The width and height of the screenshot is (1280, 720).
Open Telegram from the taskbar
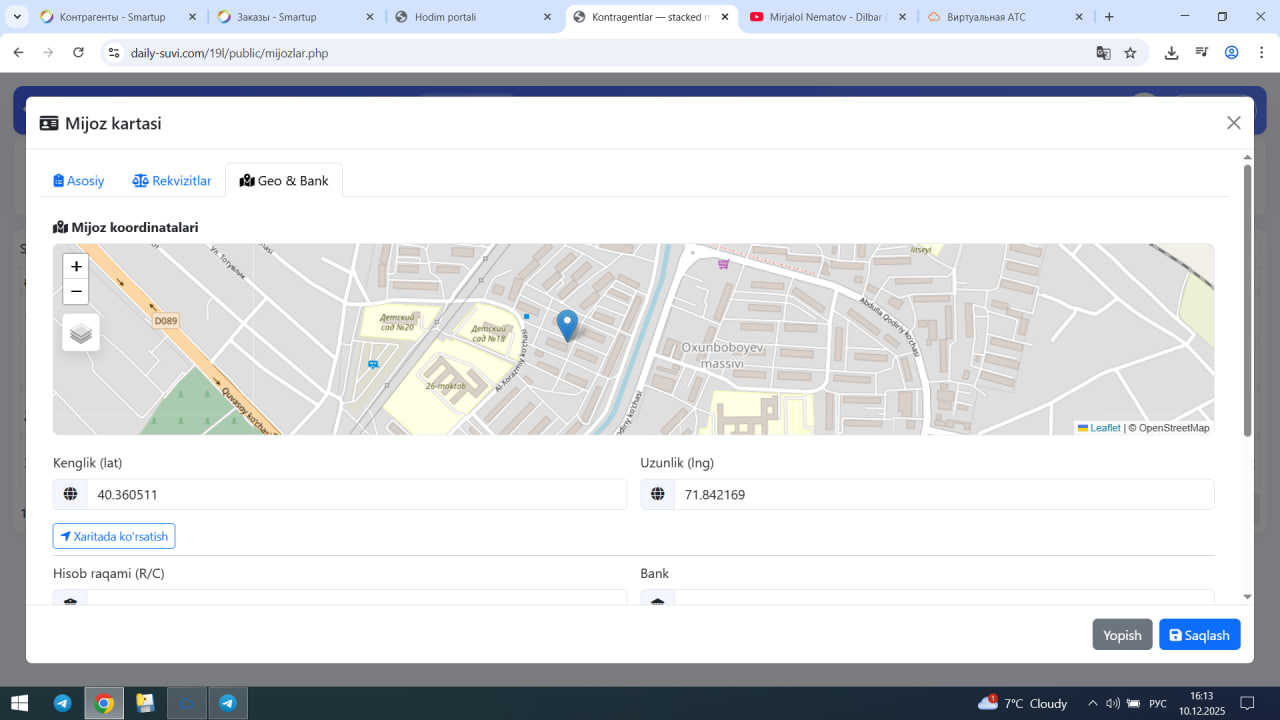62,703
